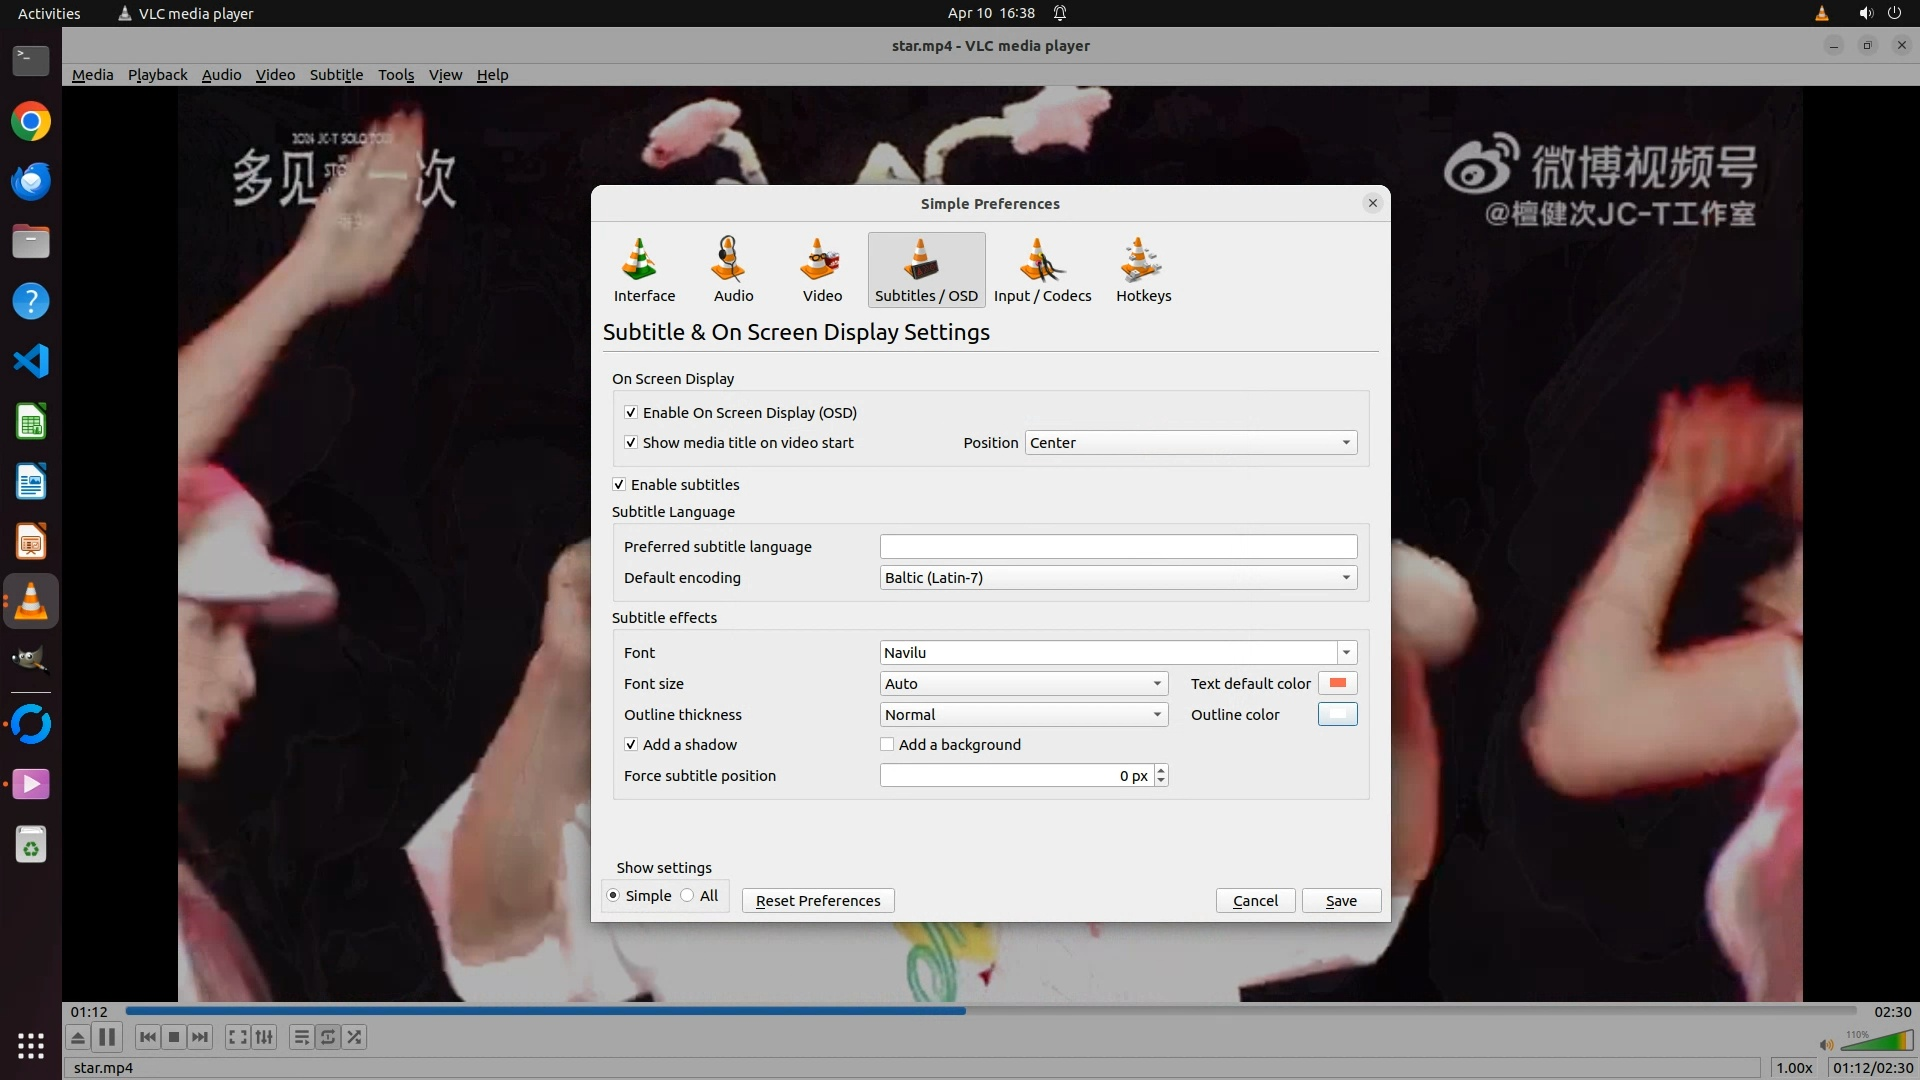Pick the Text default color swatch
The width and height of the screenshot is (1920, 1080).
[x=1337, y=684]
